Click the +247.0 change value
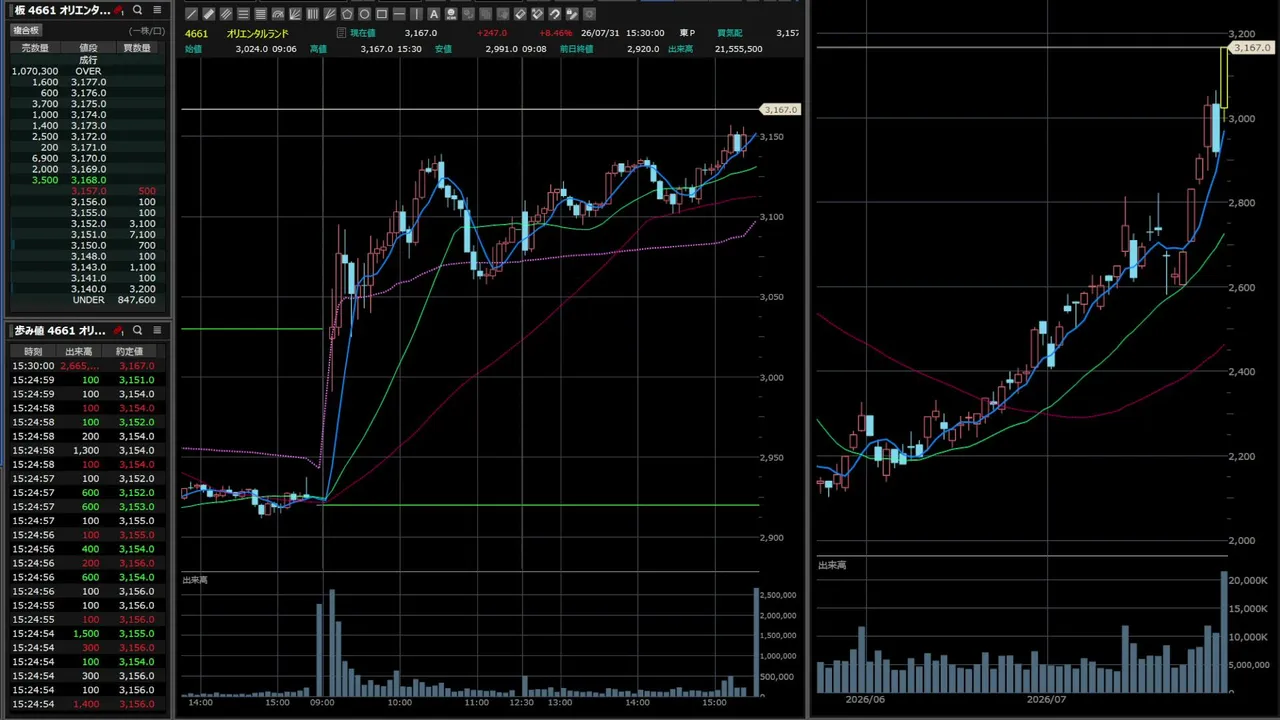 coord(492,33)
